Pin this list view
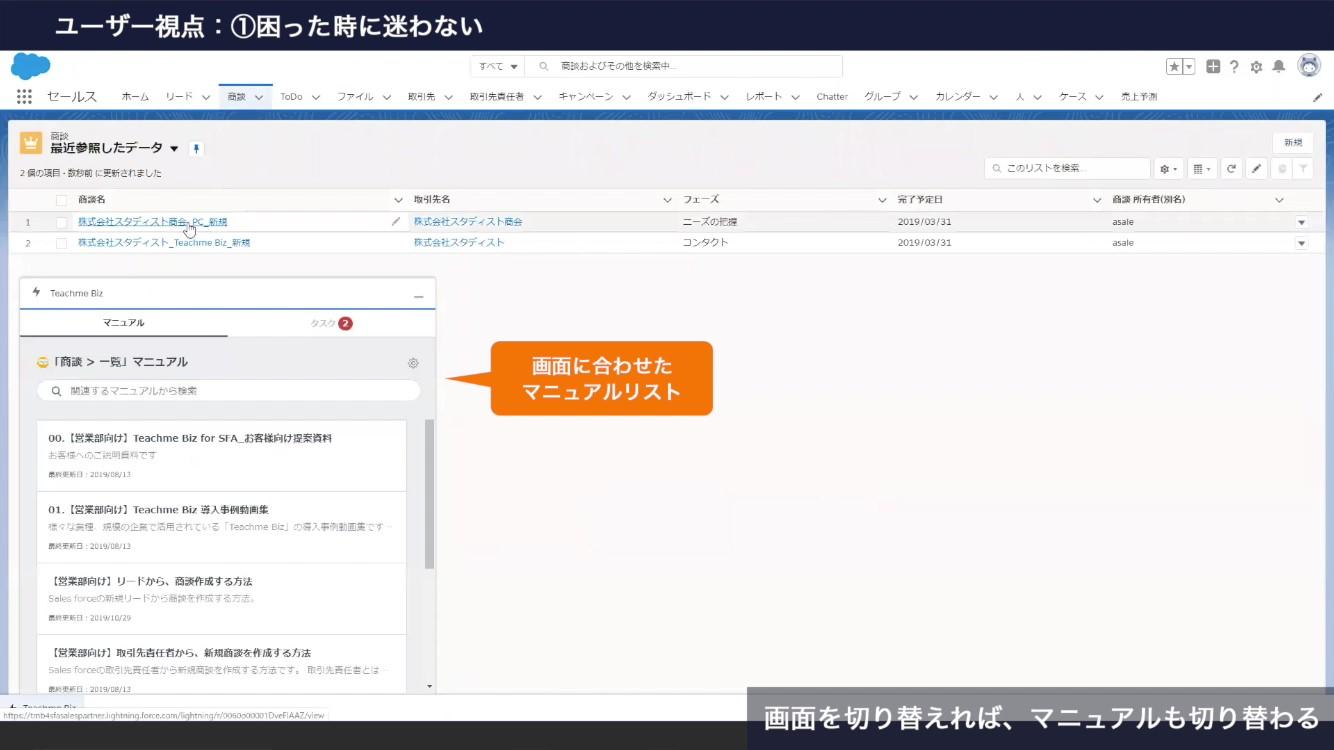The height and width of the screenshot is (750, 1334). [197, 149]
